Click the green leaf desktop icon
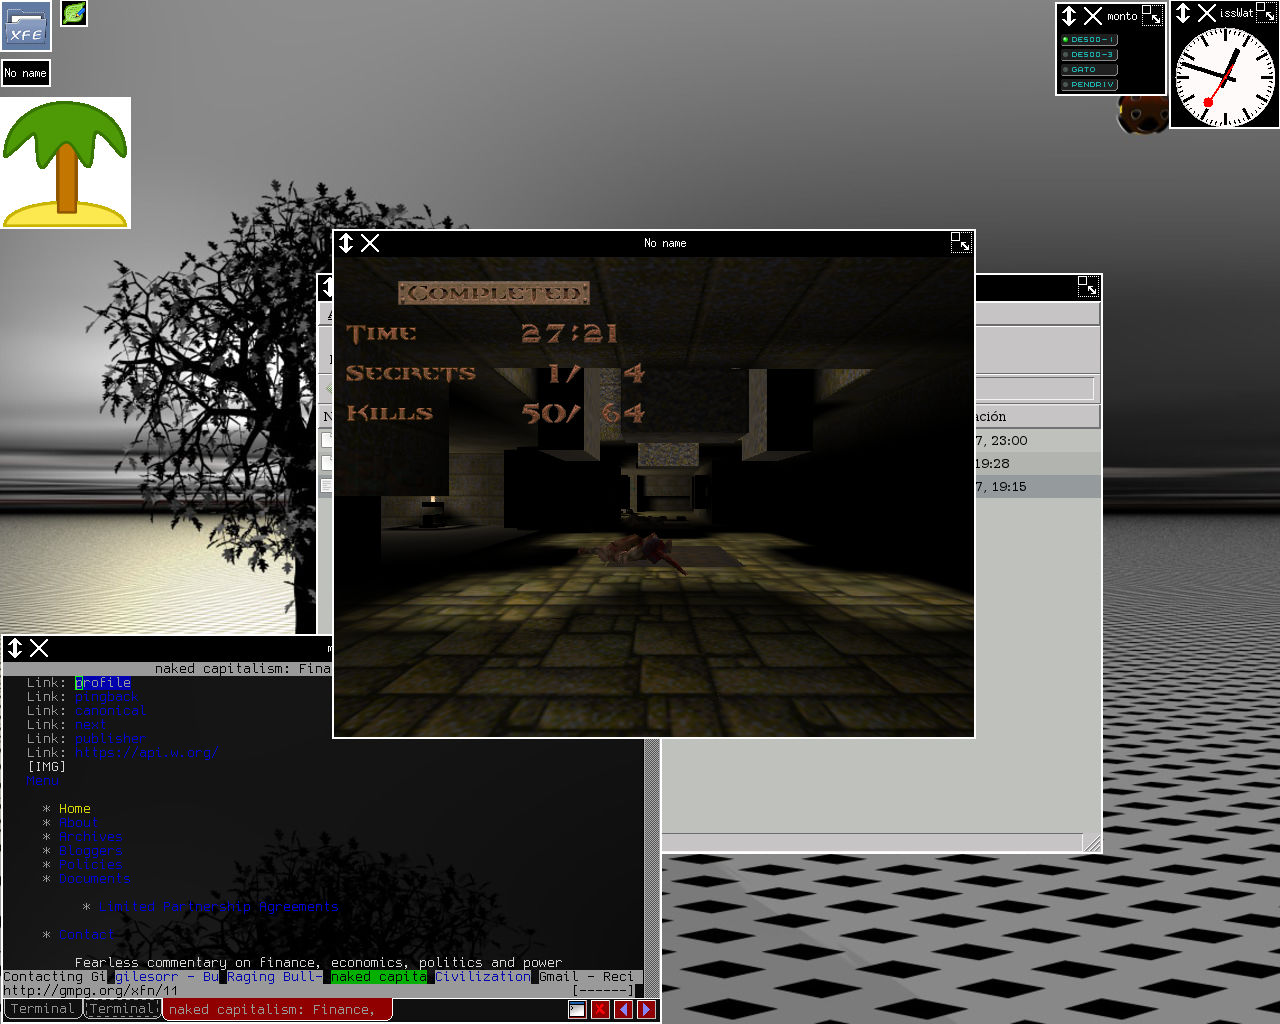The width and height of the screenshot is (1280, 1024). pyautogui.click(x=74, y=13)
